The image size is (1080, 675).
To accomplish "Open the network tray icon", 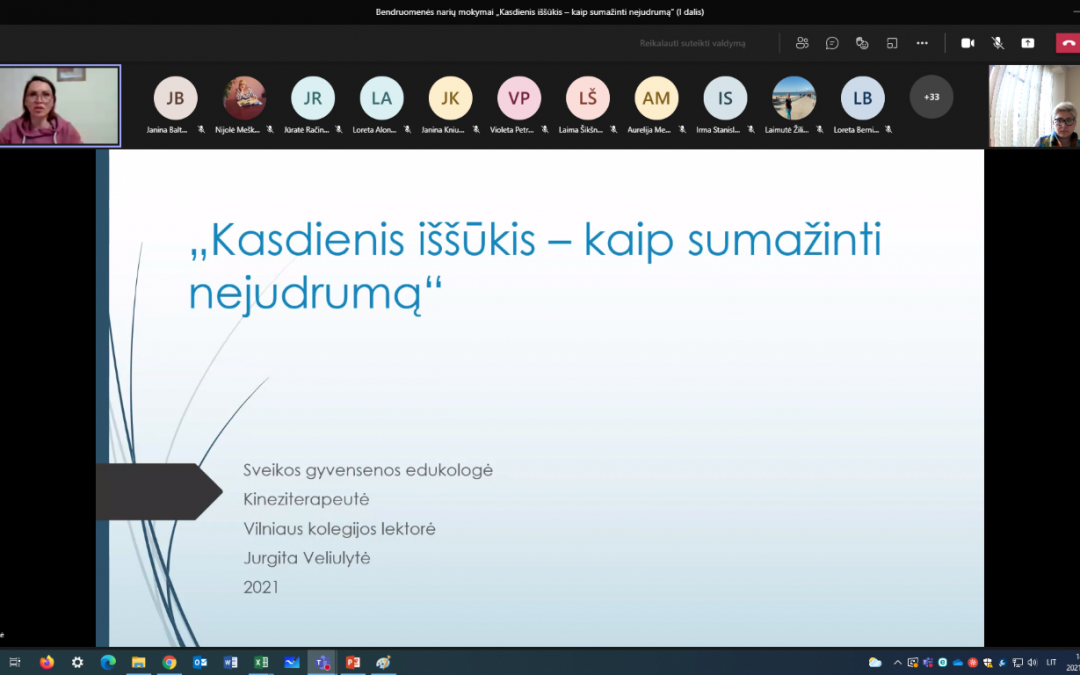I will click(1017, 663).
